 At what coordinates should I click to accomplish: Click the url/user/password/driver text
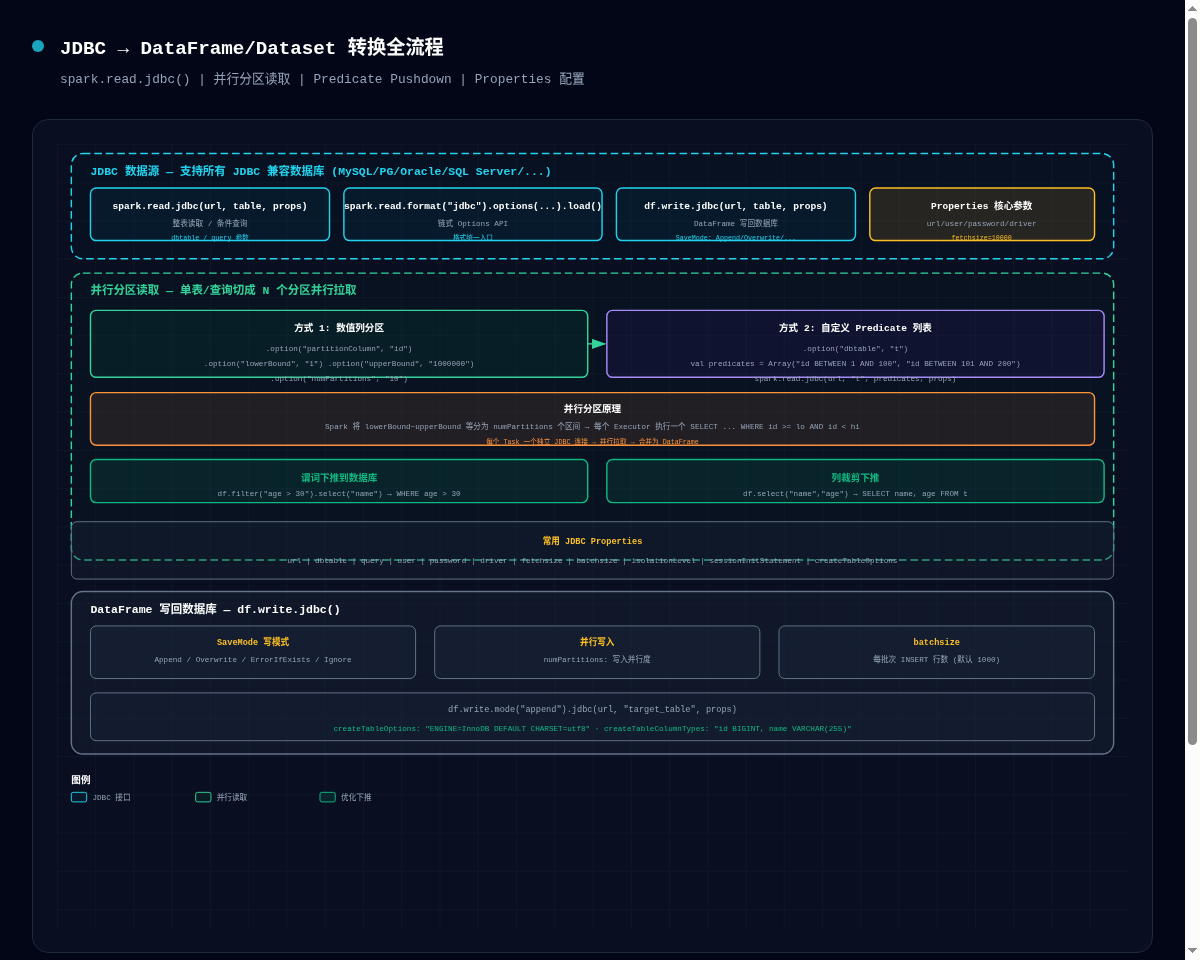982,224
